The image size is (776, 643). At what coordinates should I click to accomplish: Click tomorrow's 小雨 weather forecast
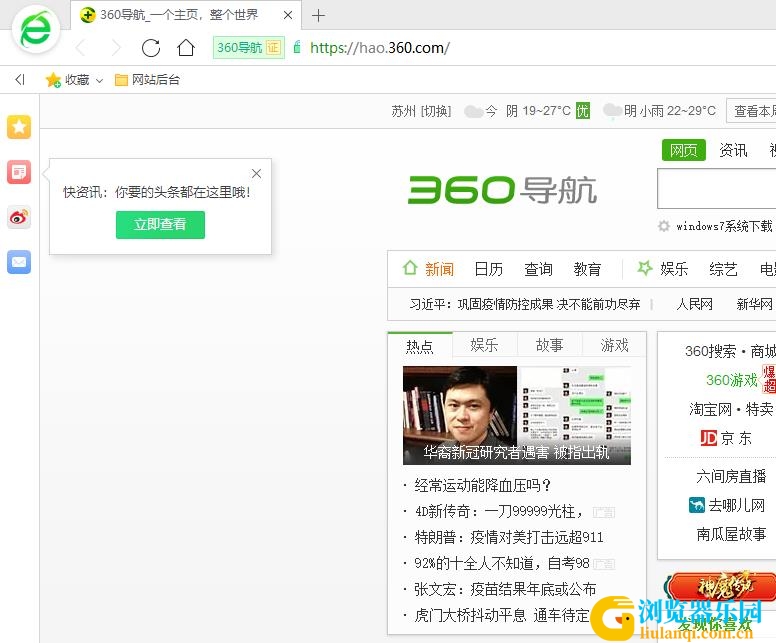point(660,110)
